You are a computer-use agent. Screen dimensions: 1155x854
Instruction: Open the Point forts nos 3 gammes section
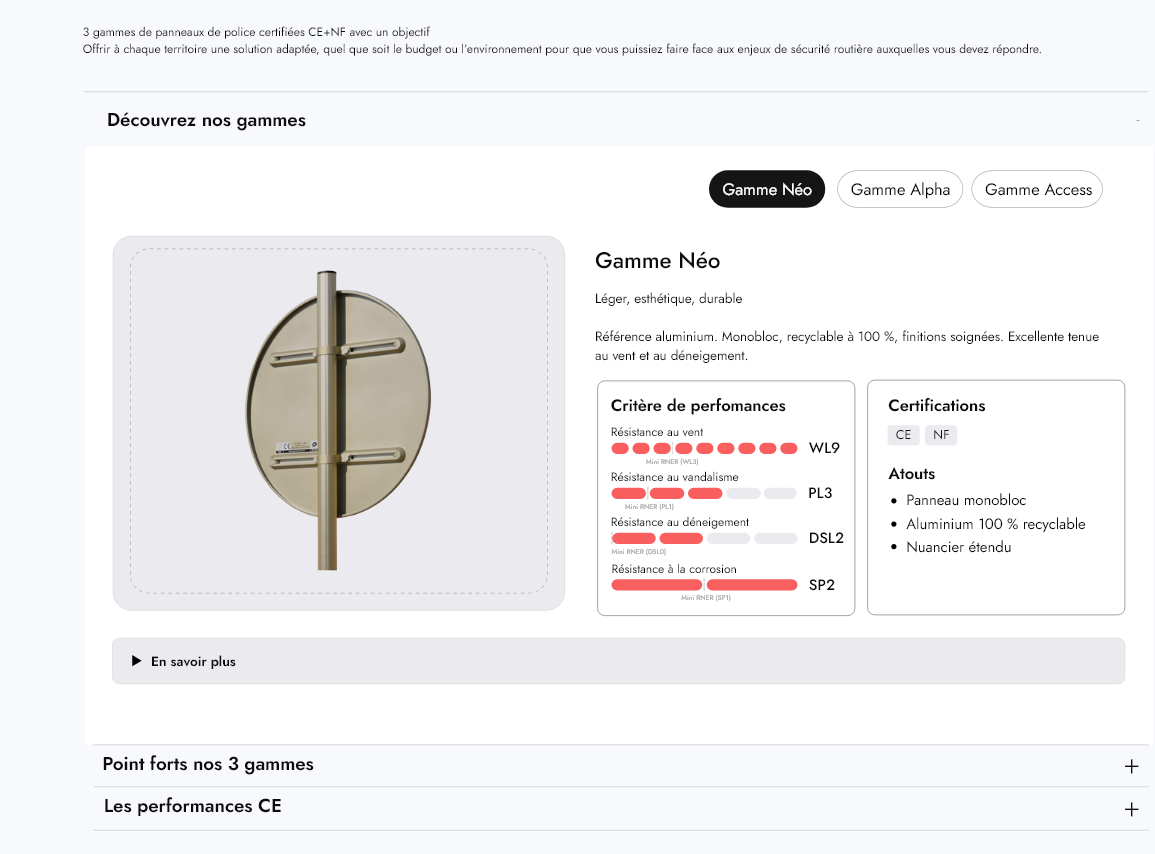208,764
